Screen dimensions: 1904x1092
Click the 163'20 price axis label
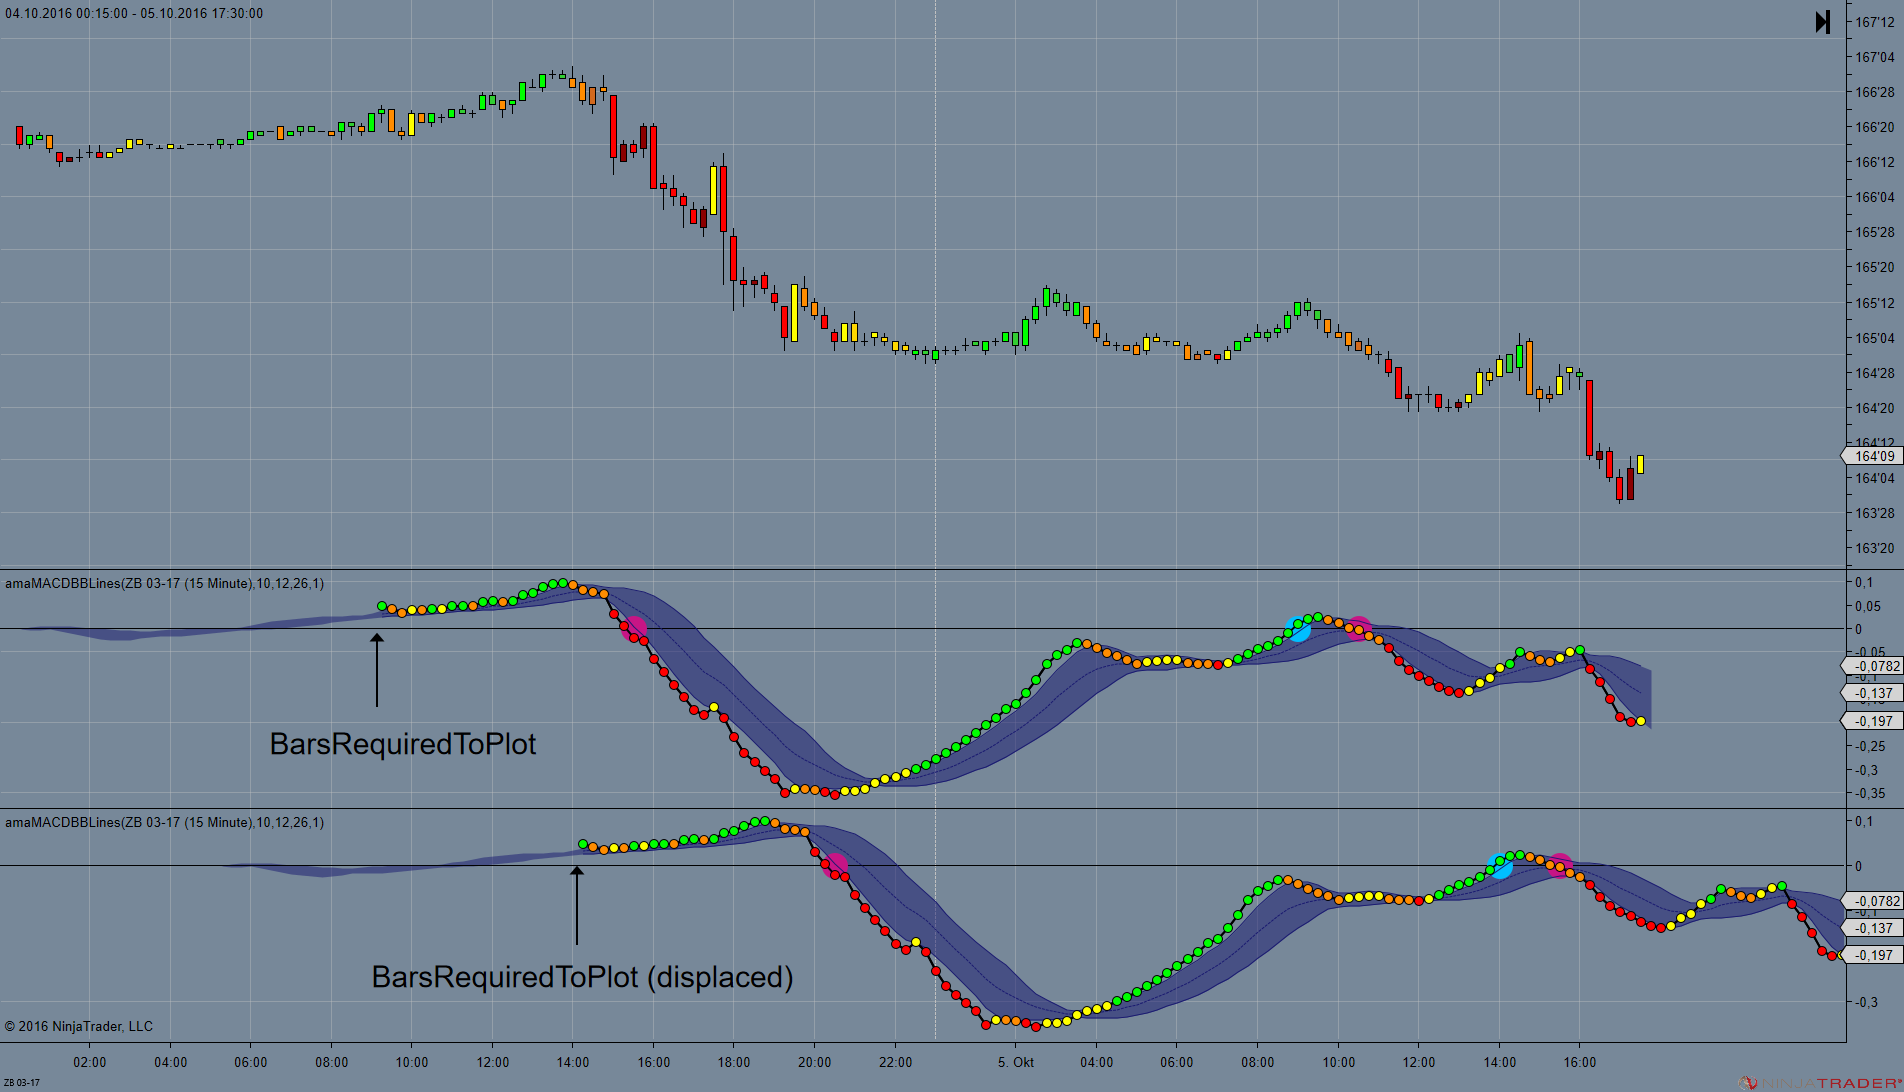pos(1875,548)
